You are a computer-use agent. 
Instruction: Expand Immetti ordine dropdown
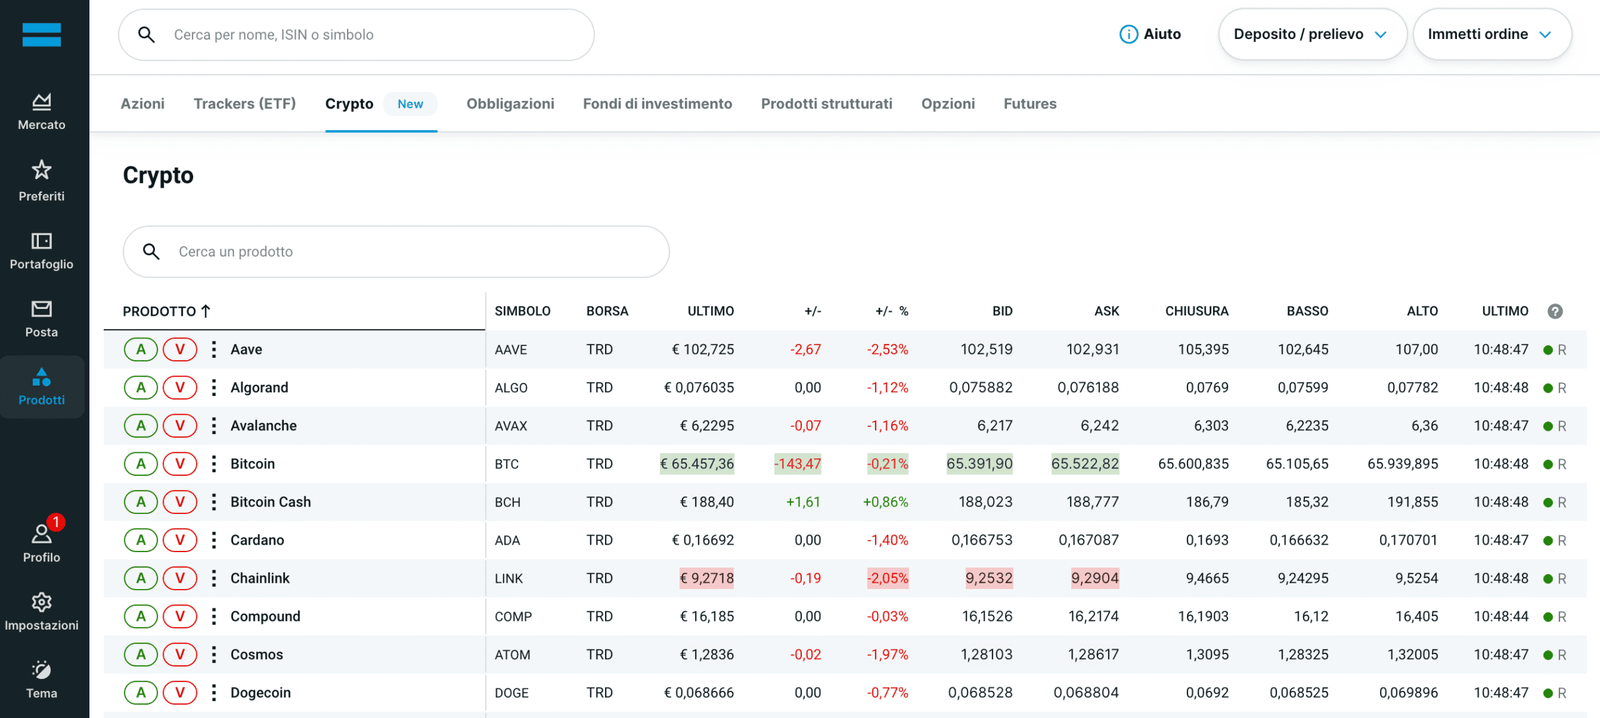(x=1491, y=34)
